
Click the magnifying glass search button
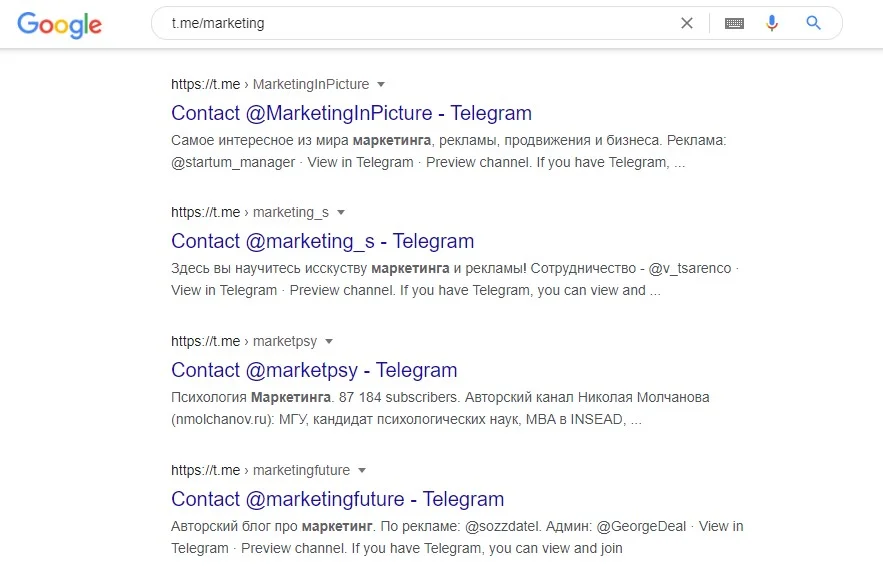coord(813,23)
